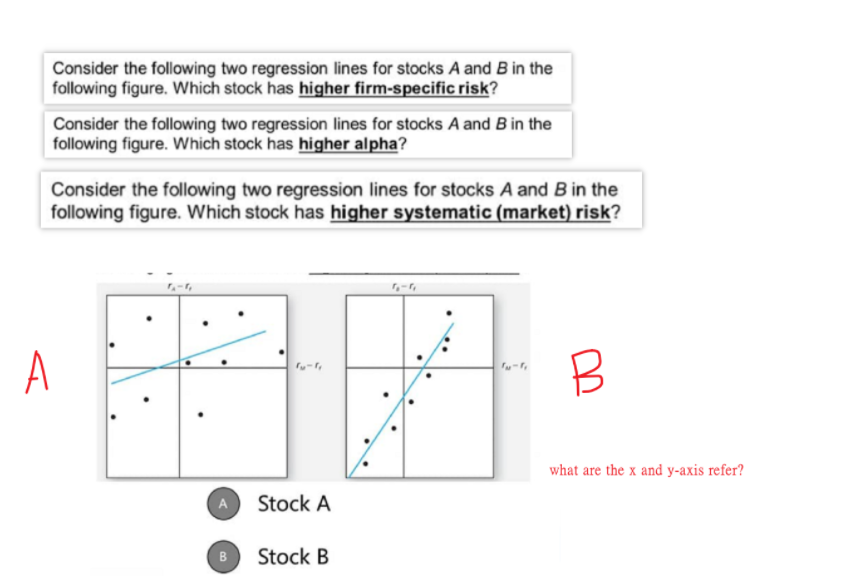This screenshot has width=849, height=585.
Task: Select the circled A option icon
Action: (222, 504)
